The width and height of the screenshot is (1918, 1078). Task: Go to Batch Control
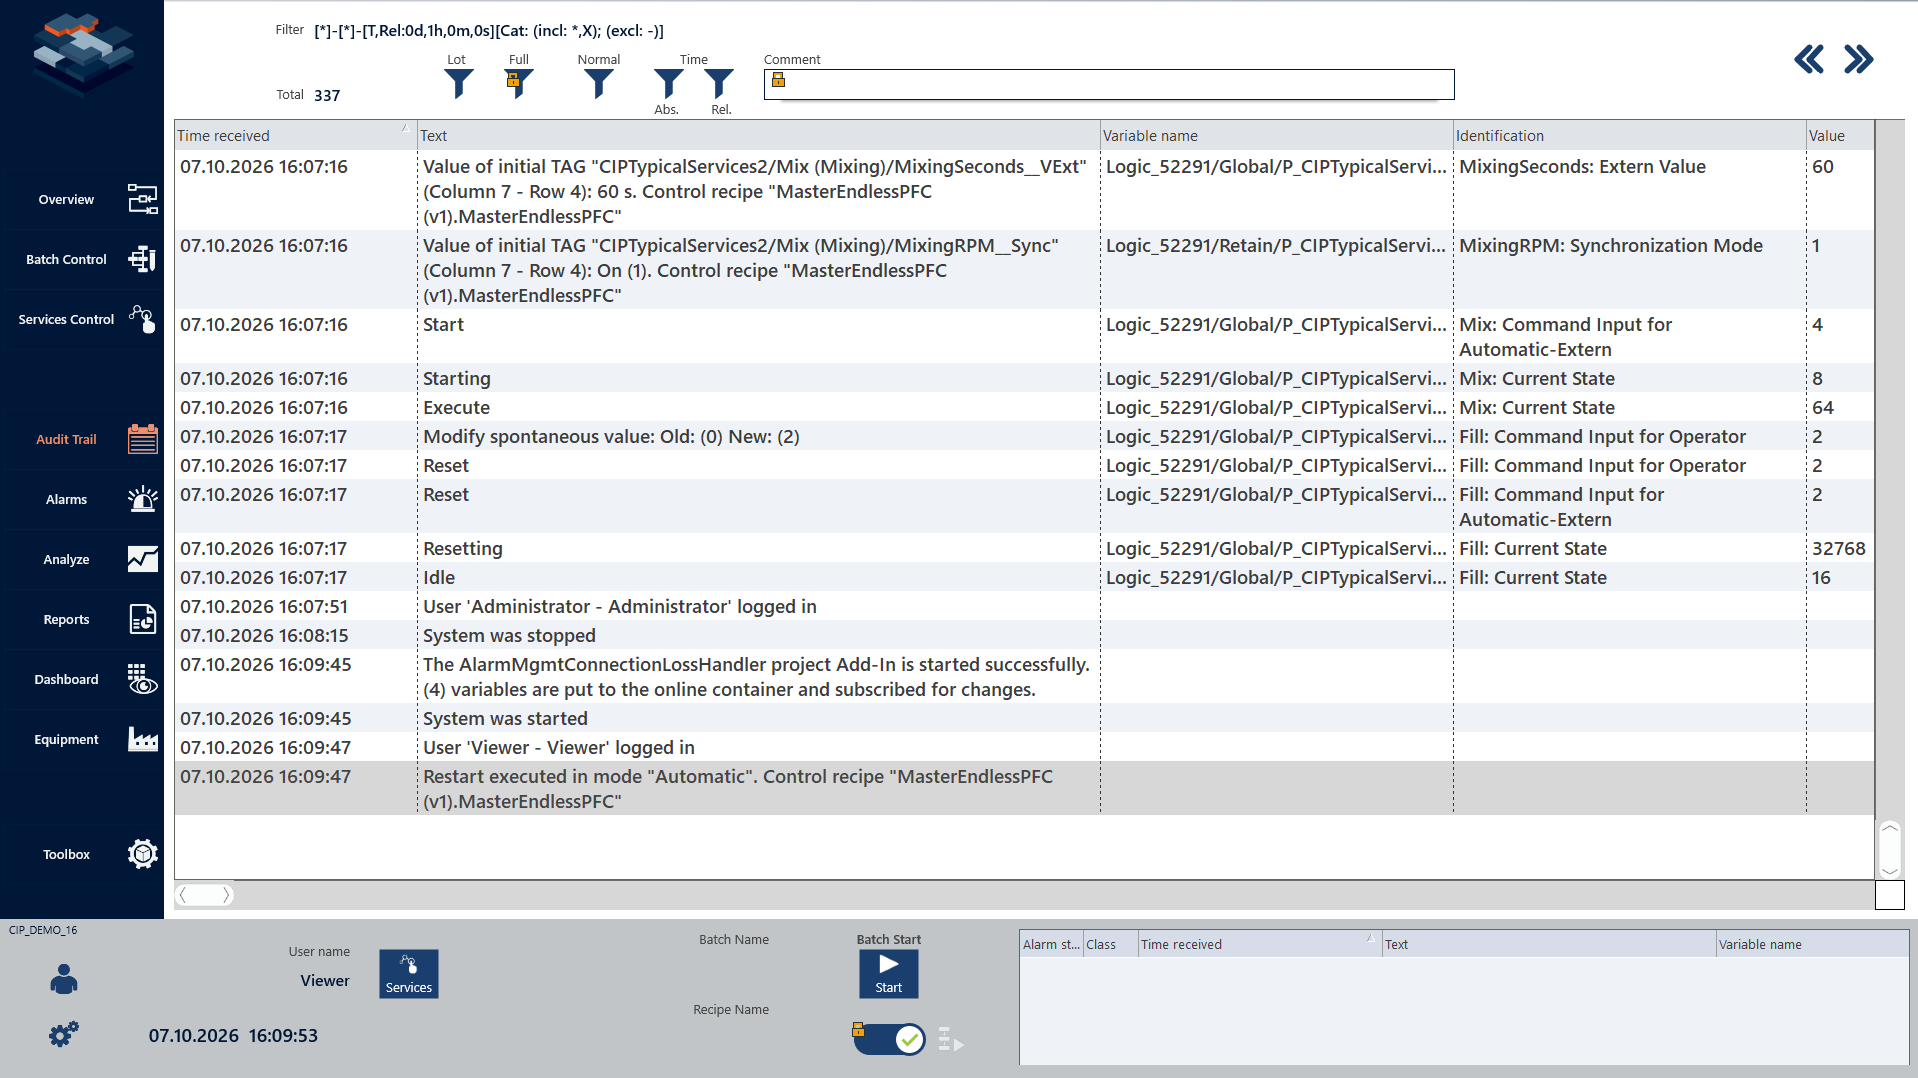tap(82, 259)
